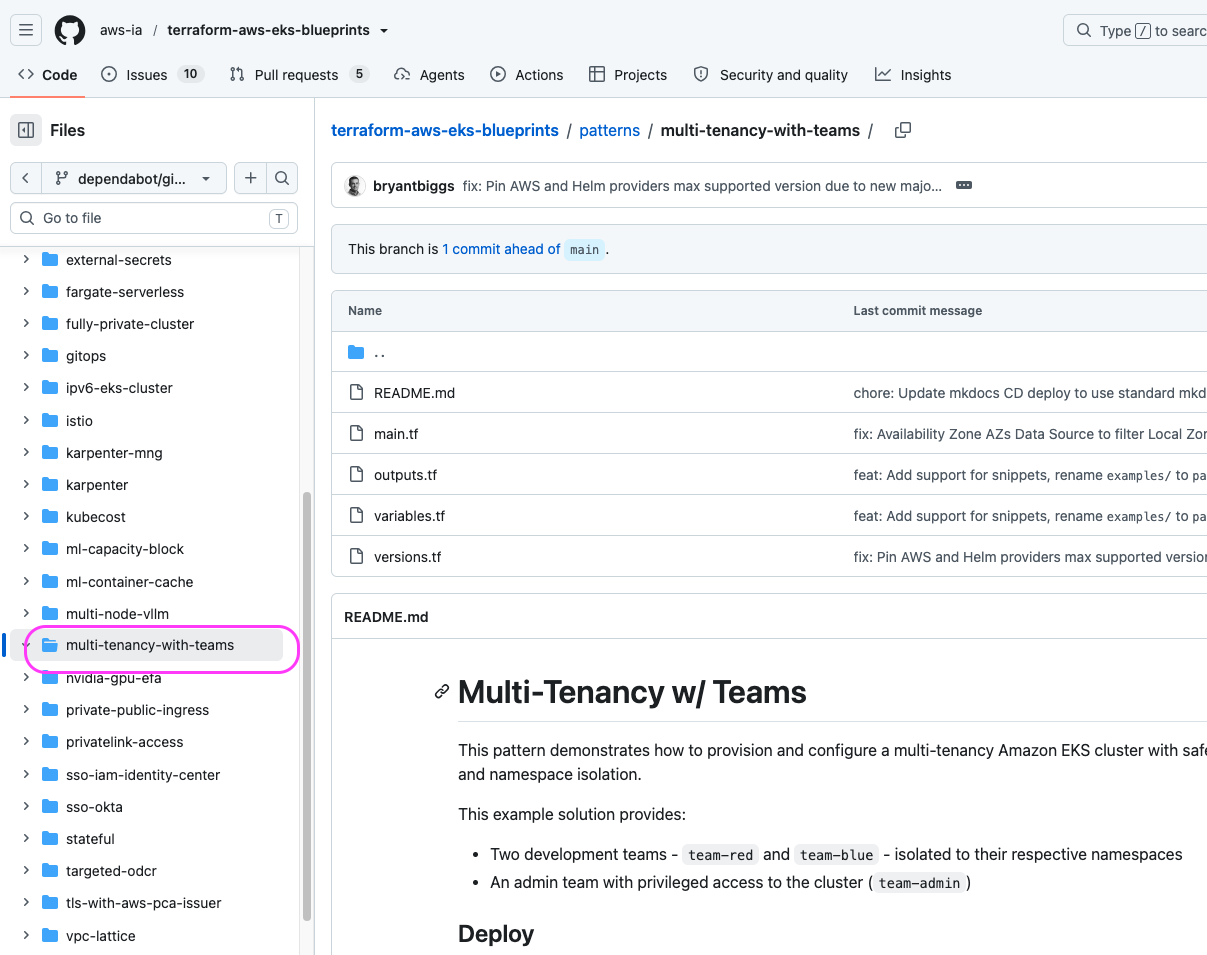
Task: Expand the vpc-lattice folder chevron
Action: (x=26, y=936)
